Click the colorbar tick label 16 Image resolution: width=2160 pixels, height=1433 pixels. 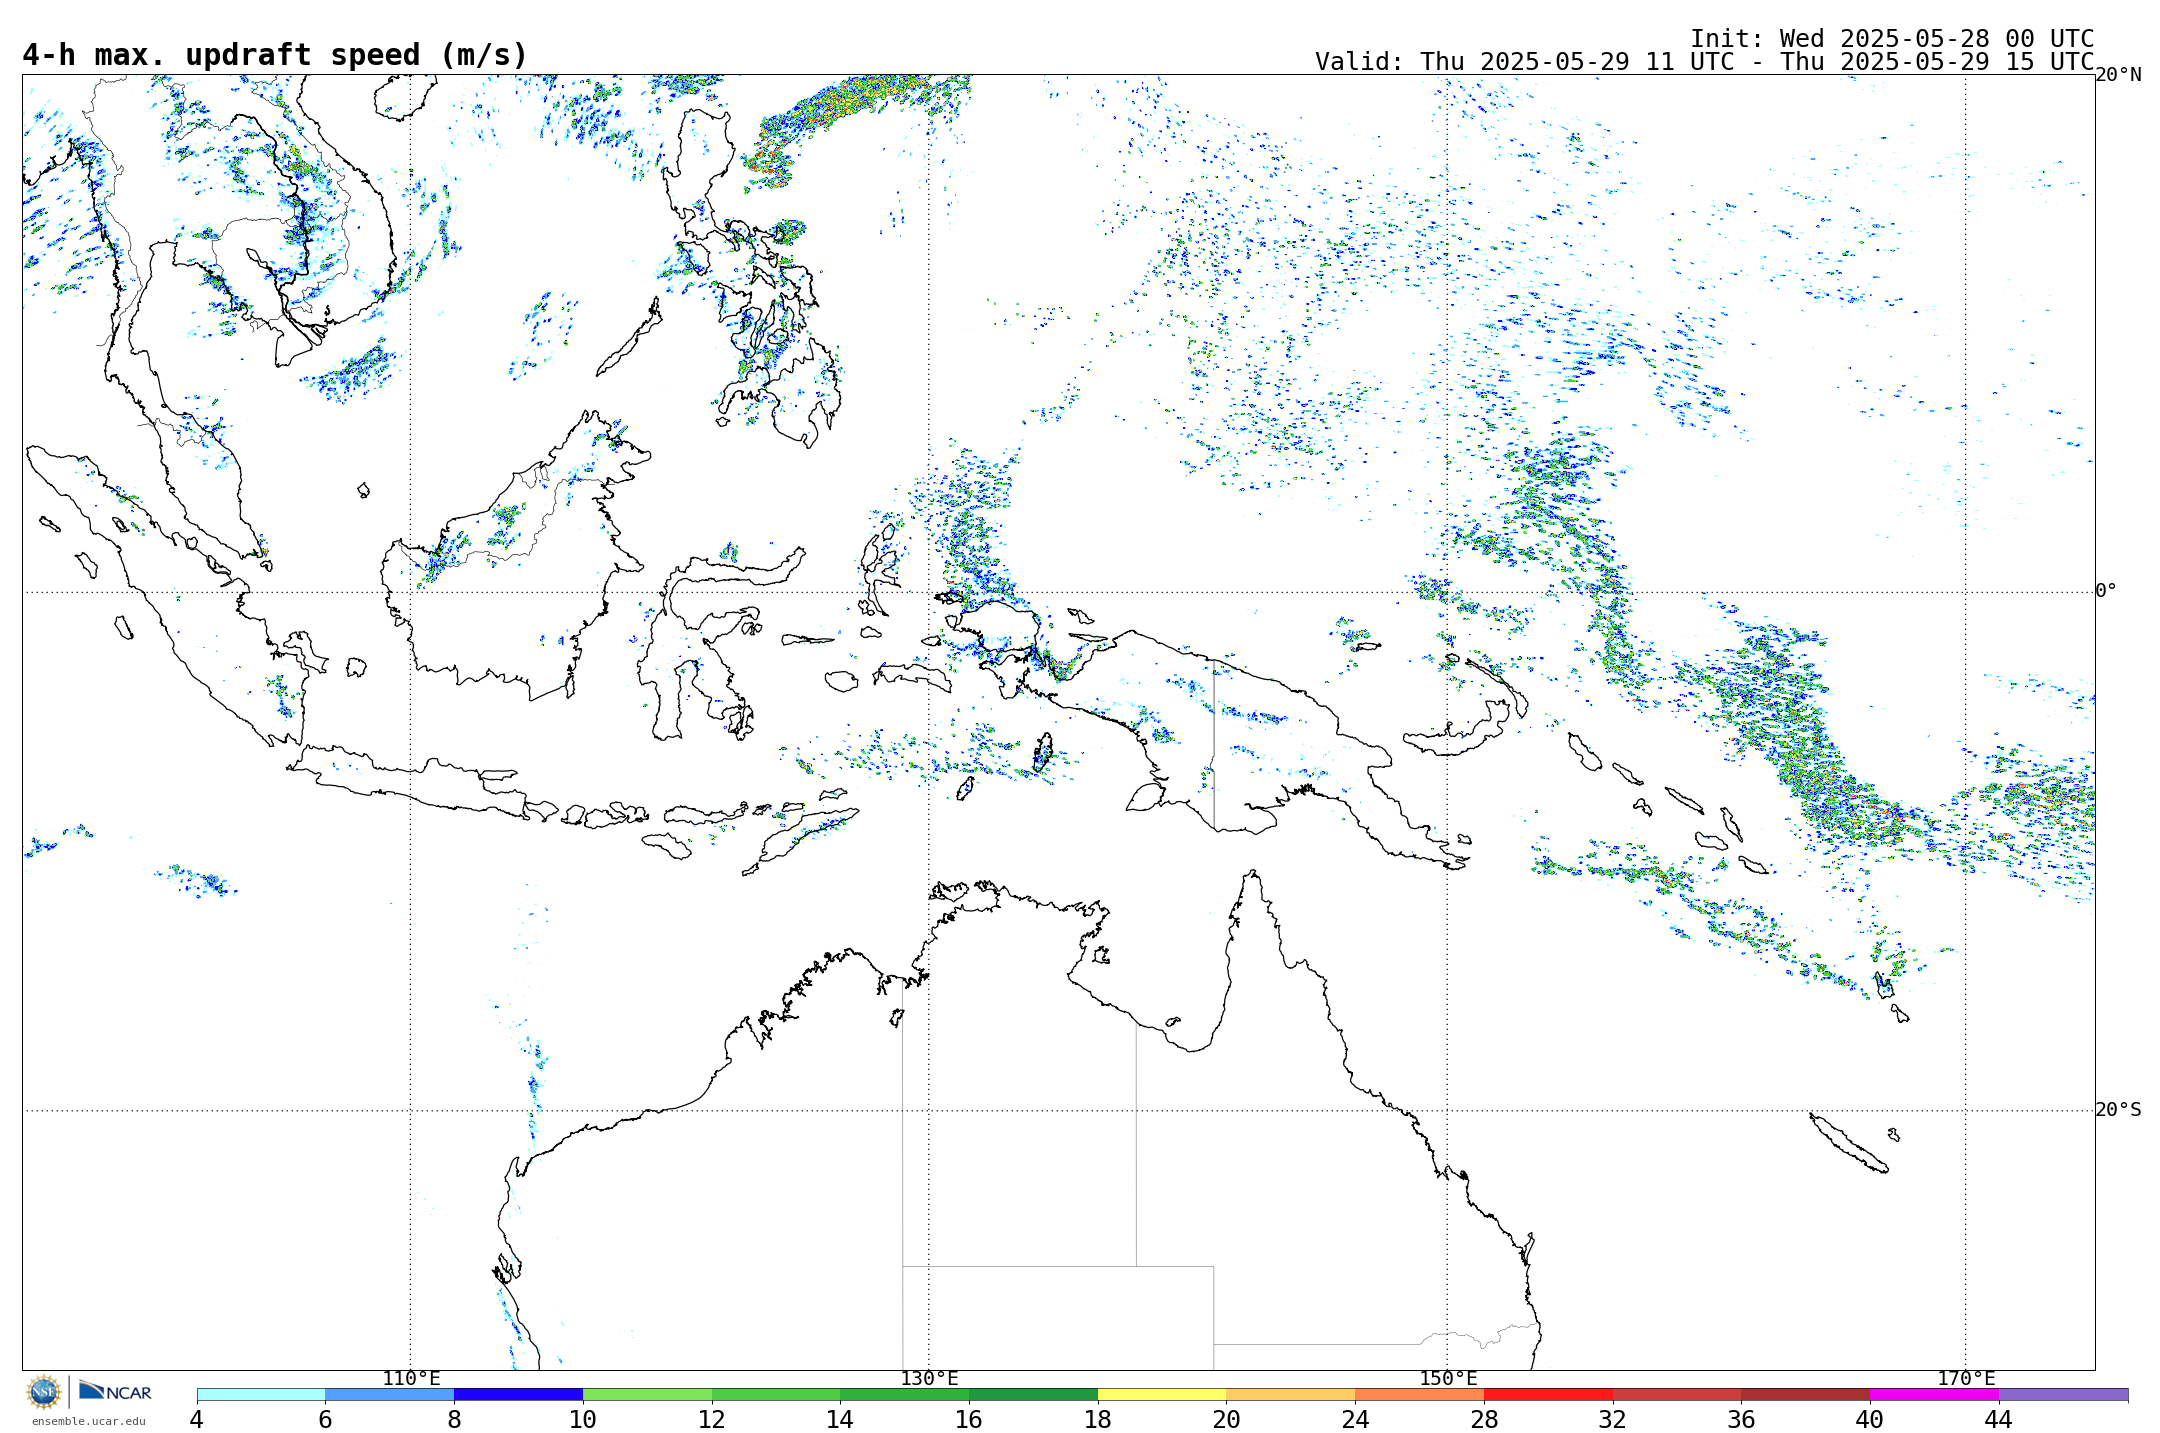969,1419
